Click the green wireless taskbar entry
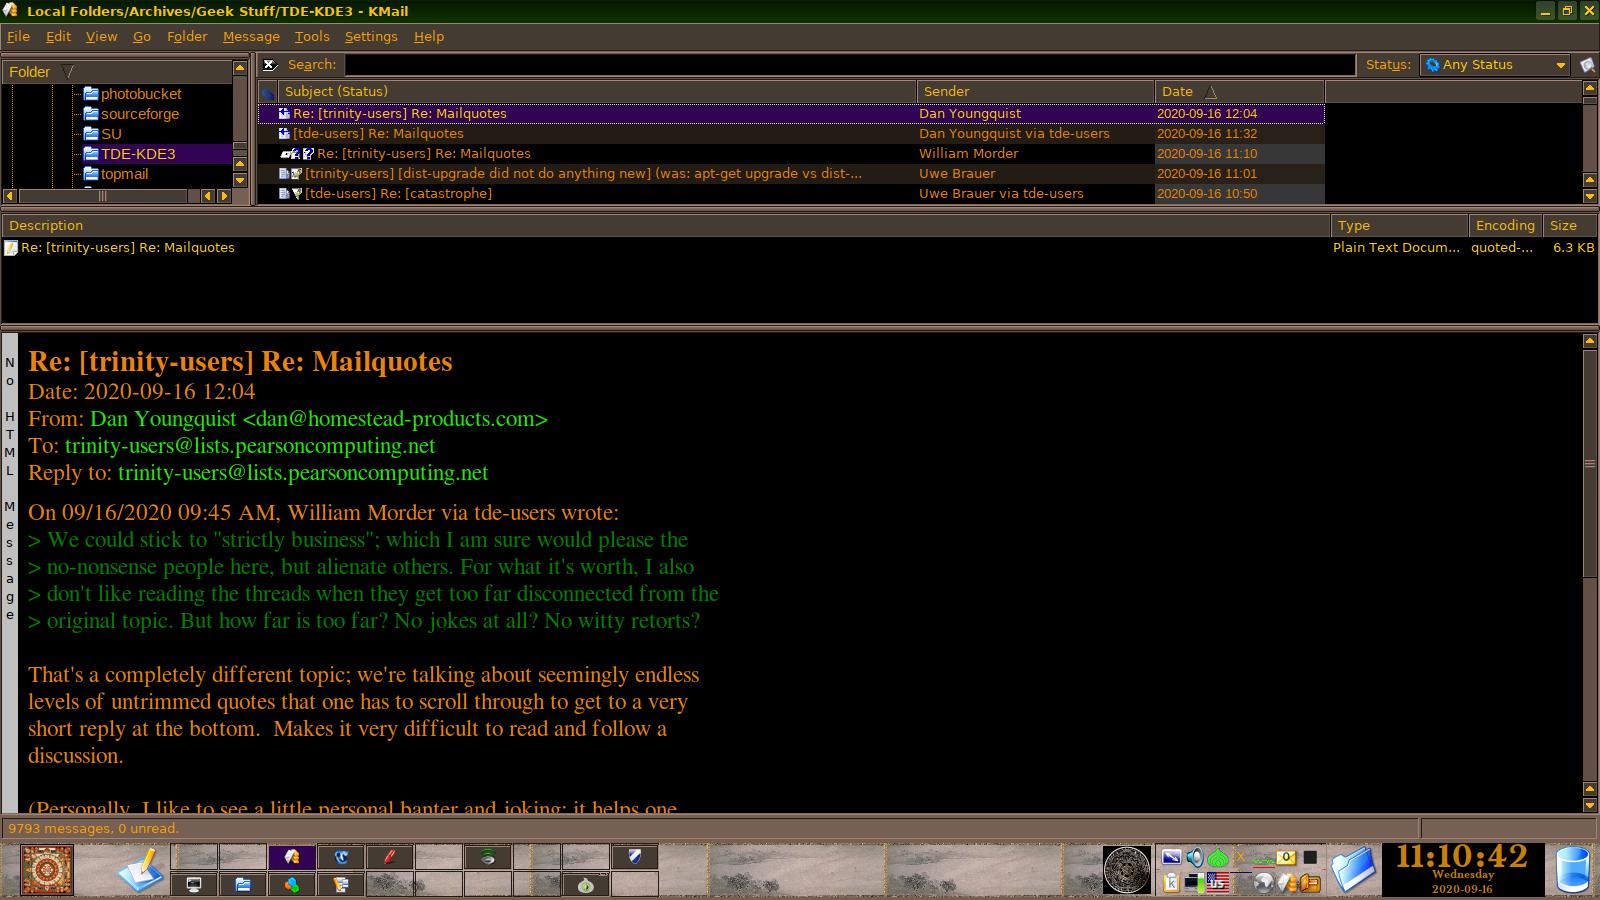Viewport: 1600px width, 900px height. coord(487,857)
